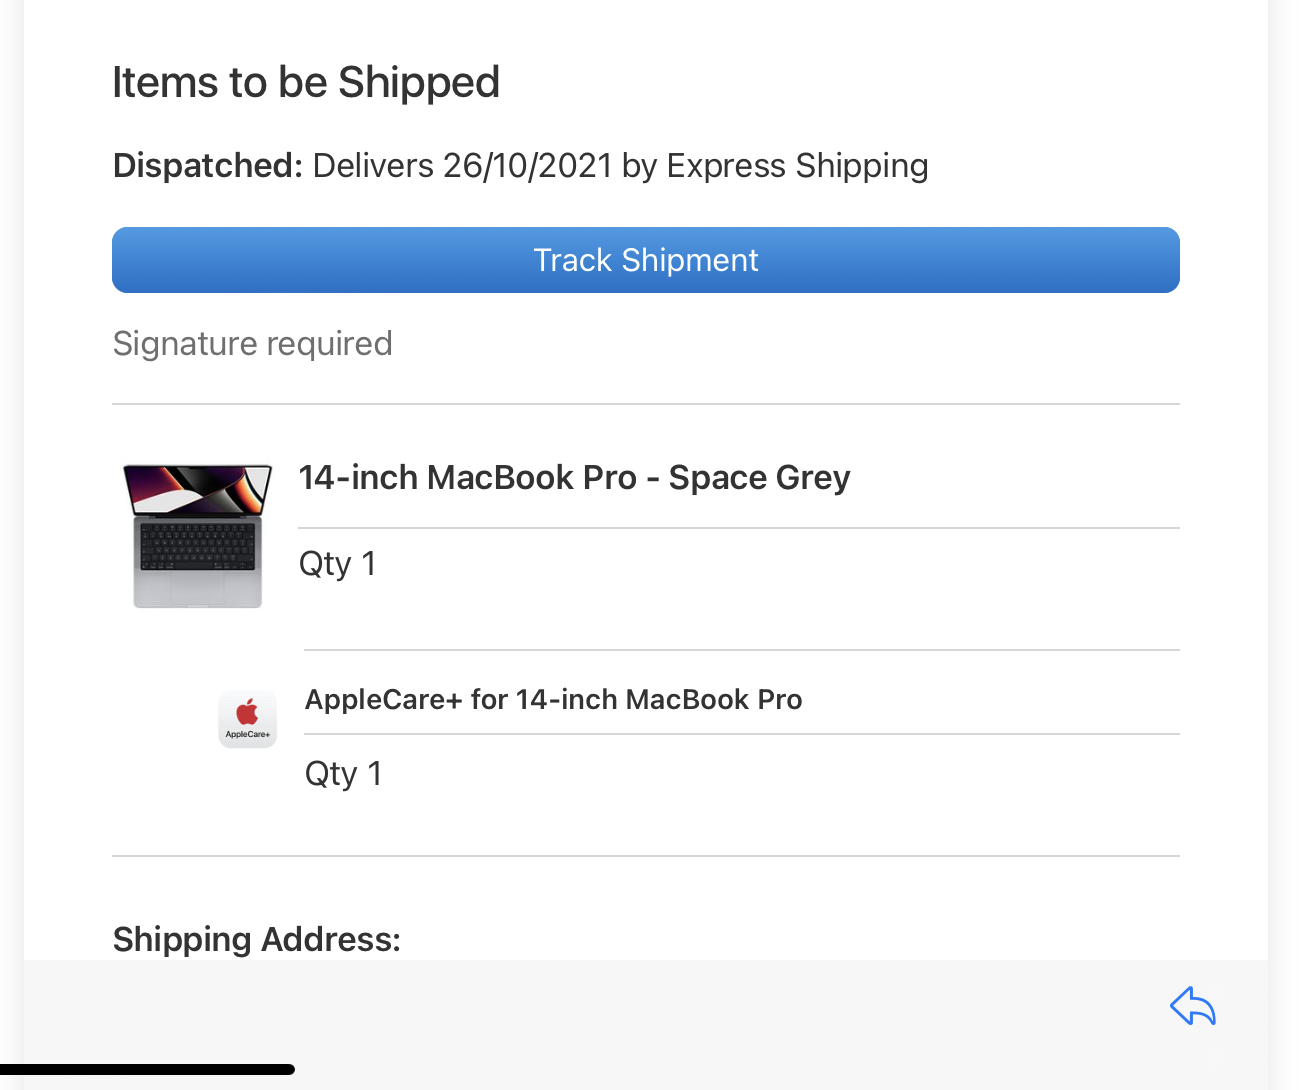Tap the MacBook screen wallpaper in thumbnail
This screenshot has width=1316, height=1090.
(197, 488)
